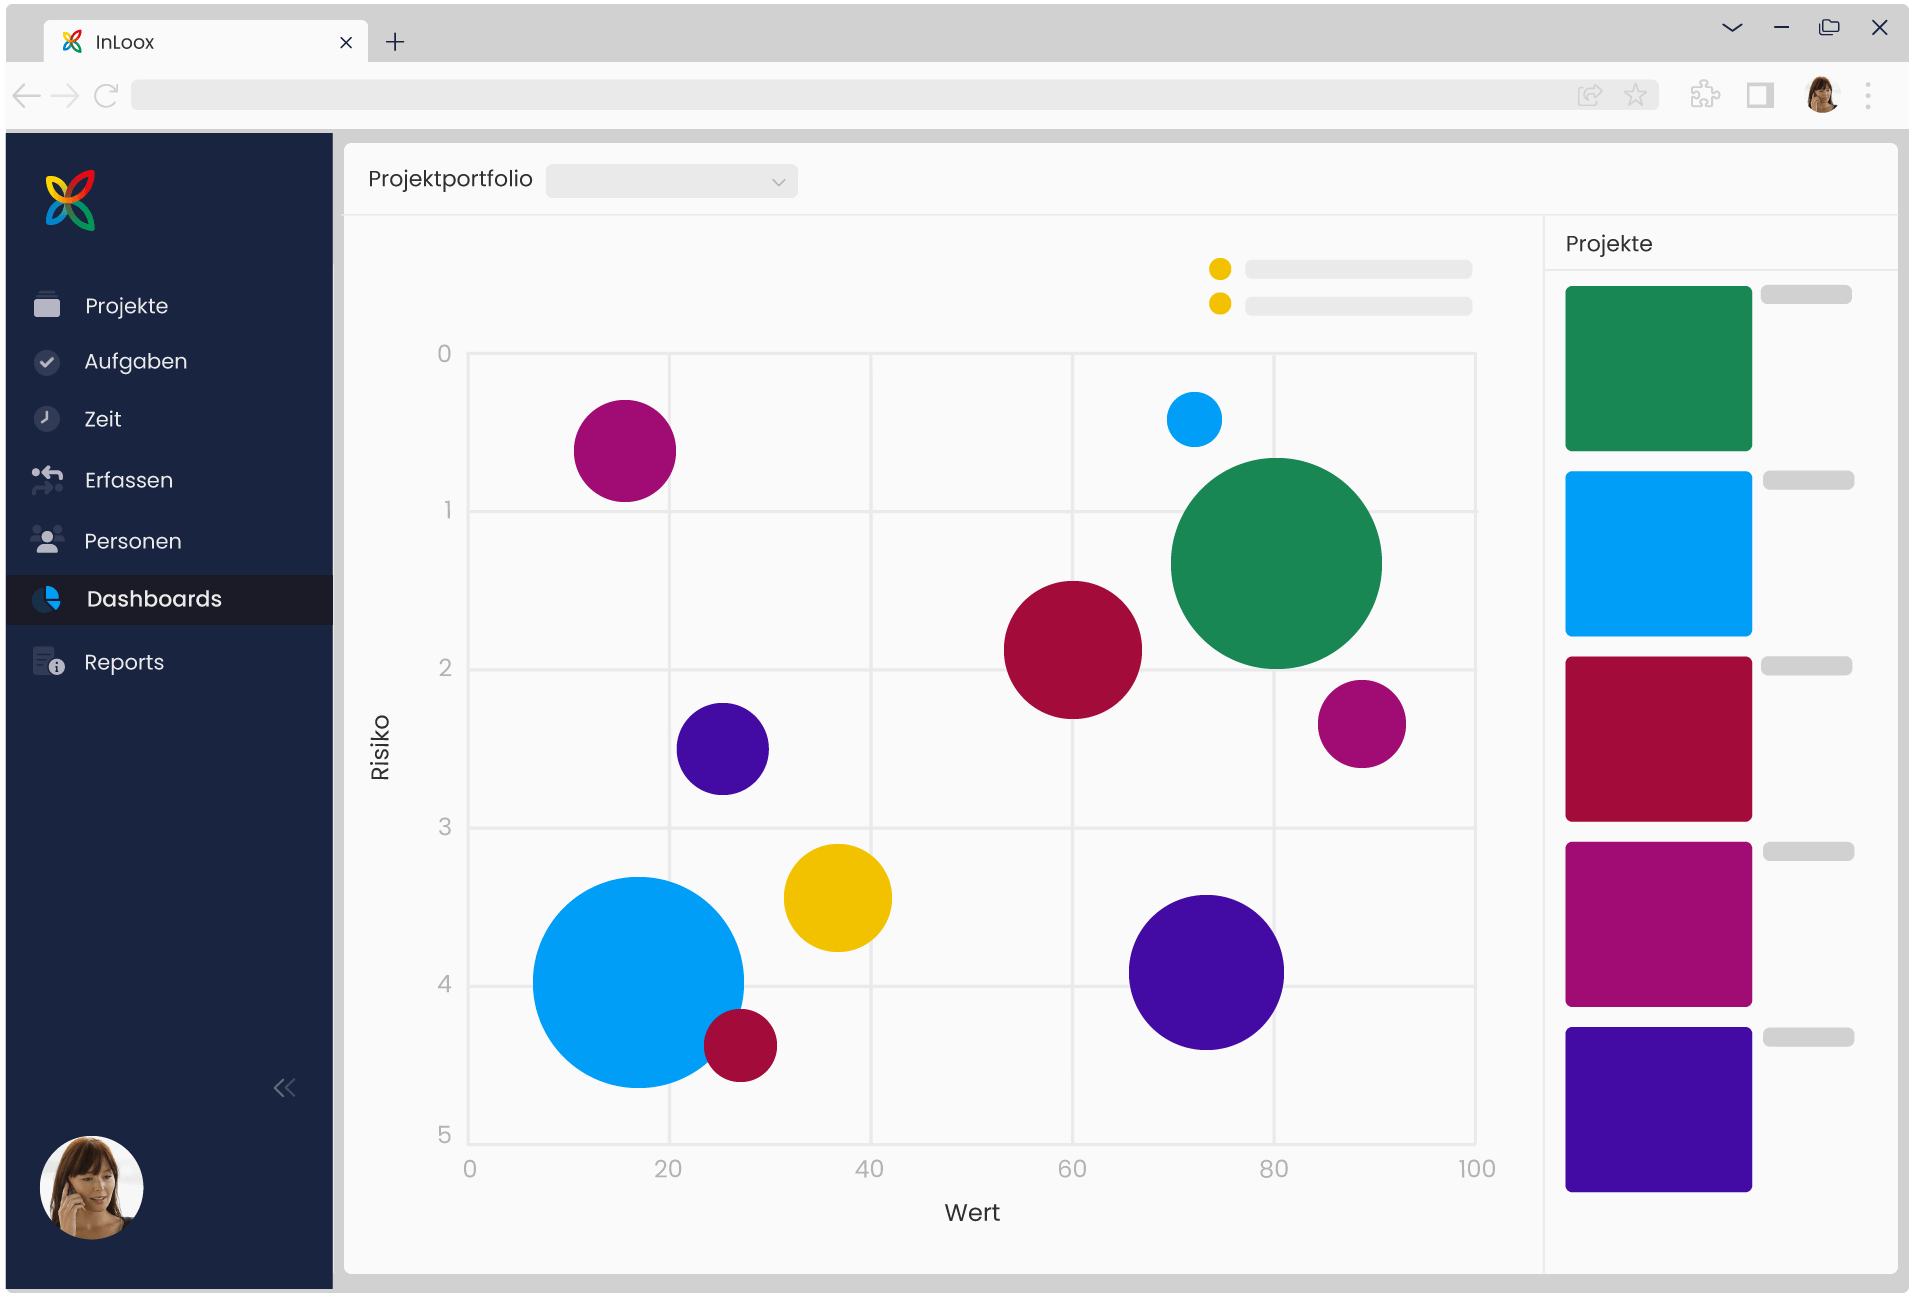Open the Projektportfolio dropdown
This screenshot has width=1920, height=1300.
coord(672,181)
